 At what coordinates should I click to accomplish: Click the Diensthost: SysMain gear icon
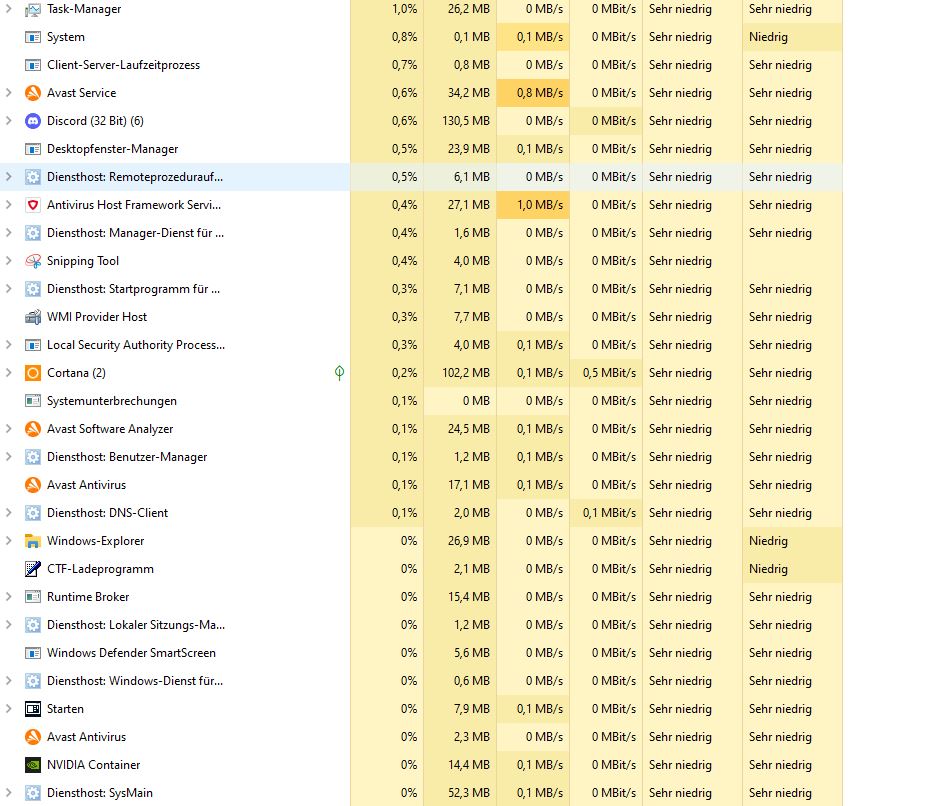pos(33,793)
